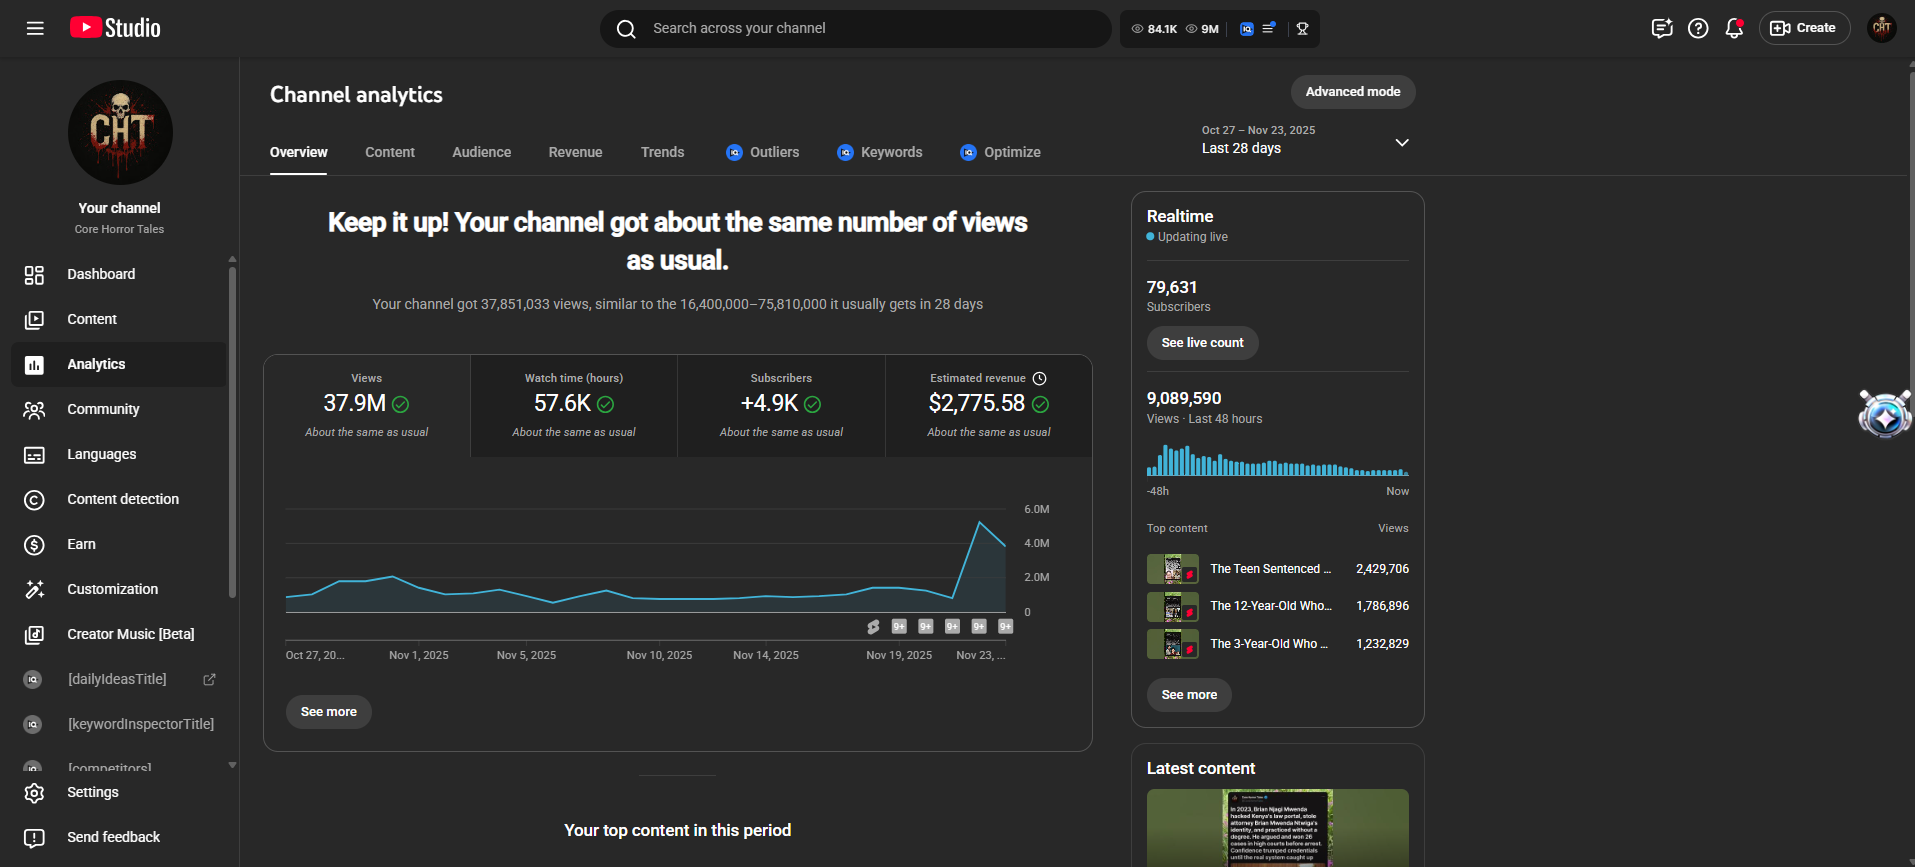The image size is (1915, 867).
Task: Click See live count button
Action: pos(1202,343)
